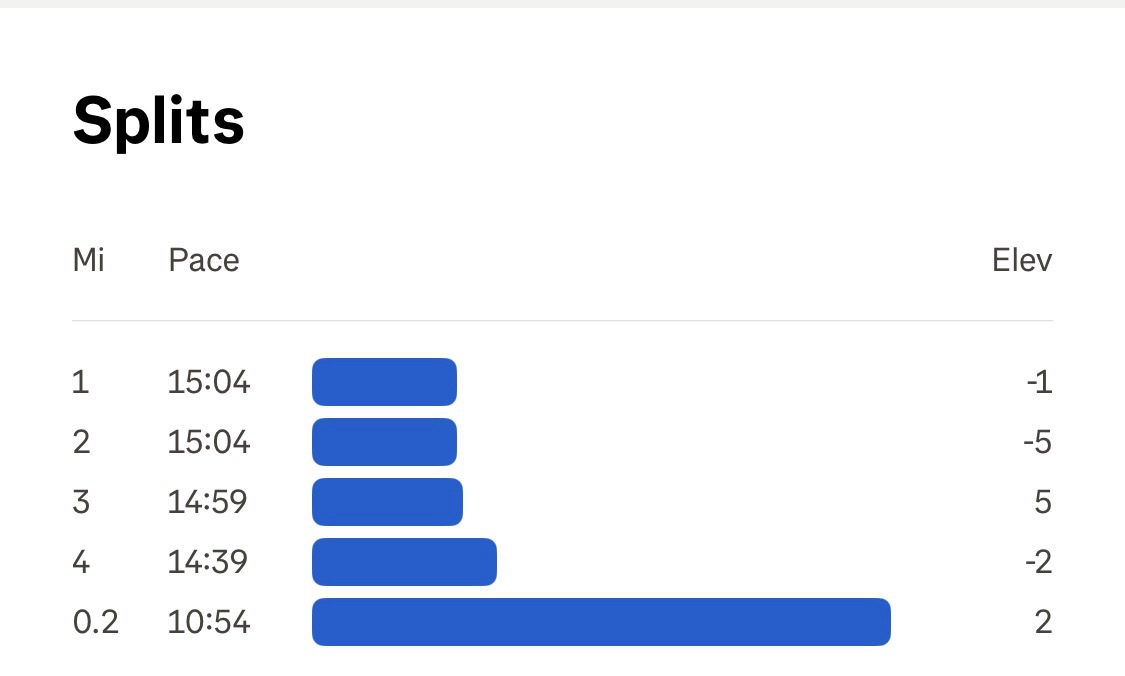Click the 14:59 pace value
Image resolution: width=1125 pixels, height=676 pixels.
(x=209, y=502)
